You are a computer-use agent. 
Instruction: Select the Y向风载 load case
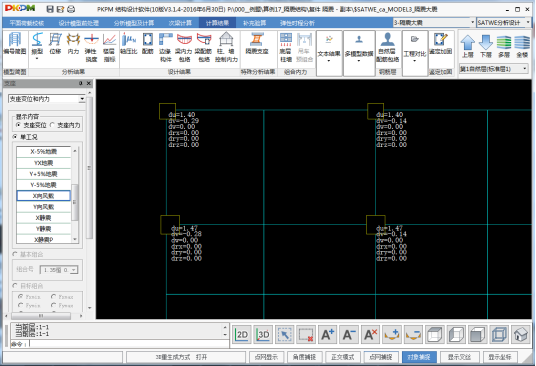tap(43, 206)
